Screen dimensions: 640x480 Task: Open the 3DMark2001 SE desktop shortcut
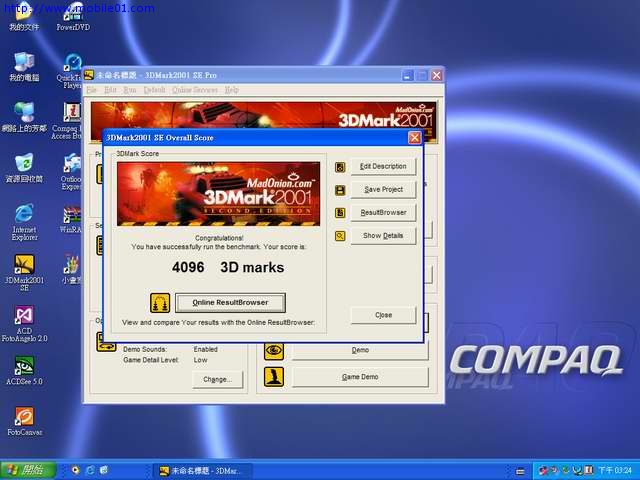(x=24, y=272)
